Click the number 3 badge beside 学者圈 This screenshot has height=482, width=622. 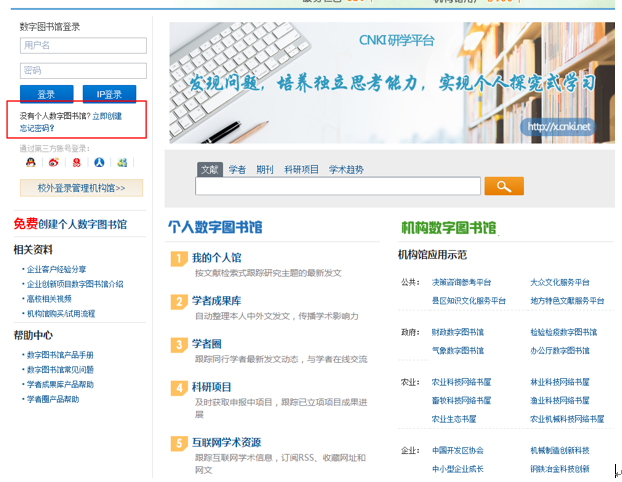(x=179, y=345)
